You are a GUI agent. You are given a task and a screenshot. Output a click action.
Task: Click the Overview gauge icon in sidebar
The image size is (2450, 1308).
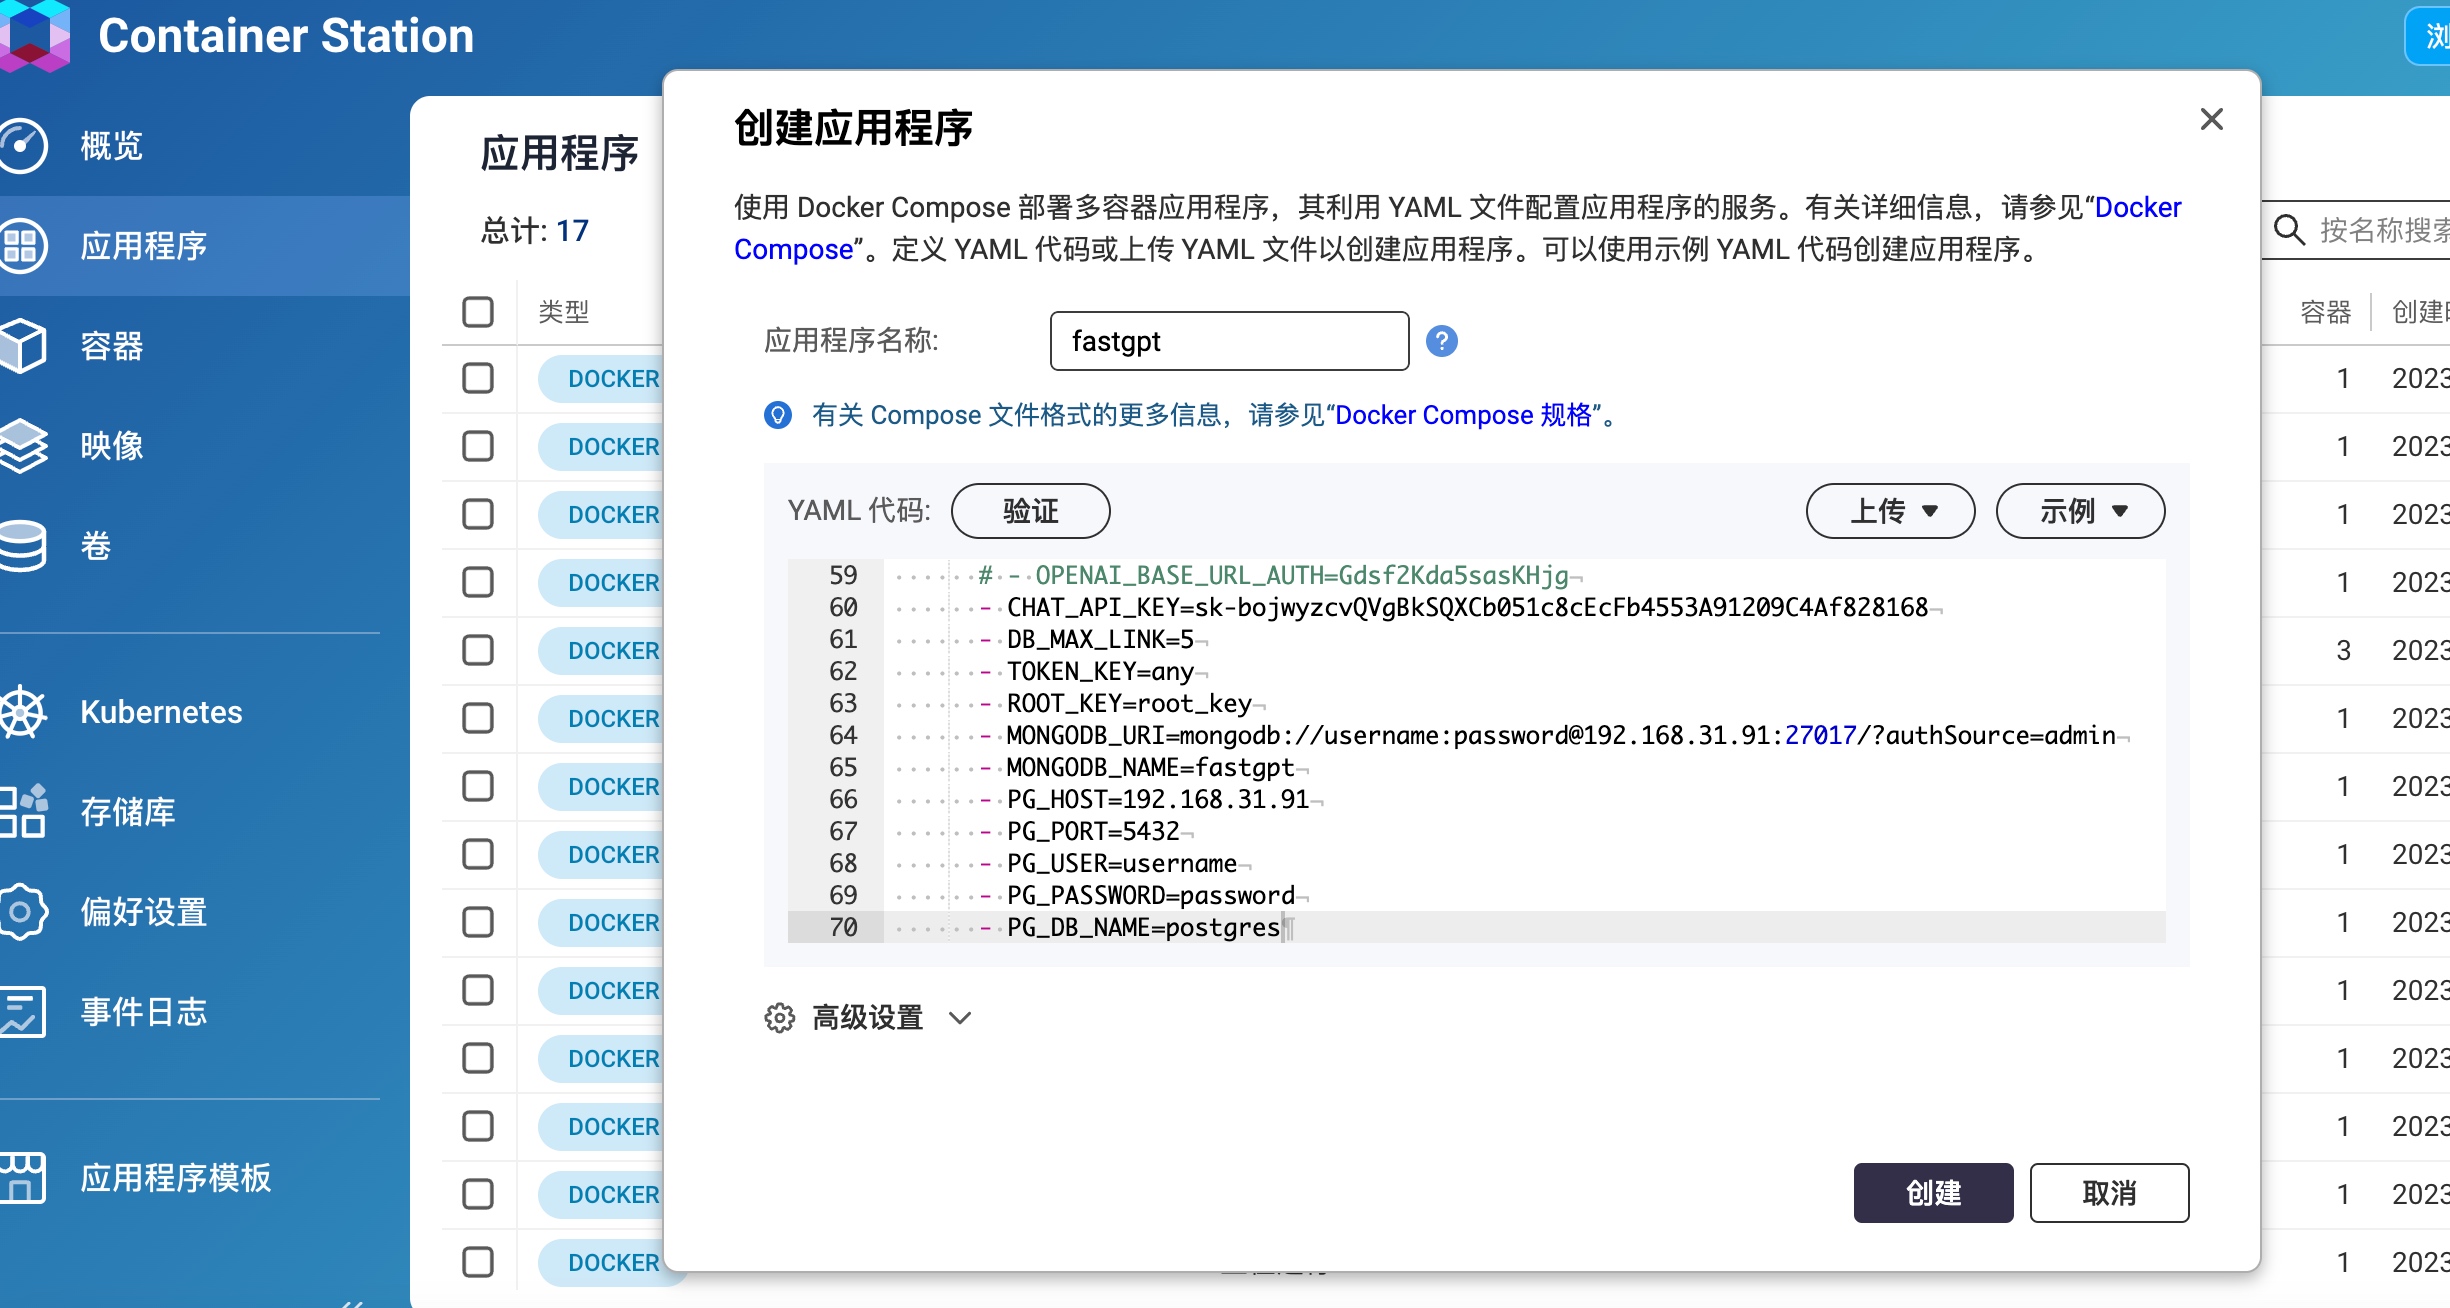[22, 146]
